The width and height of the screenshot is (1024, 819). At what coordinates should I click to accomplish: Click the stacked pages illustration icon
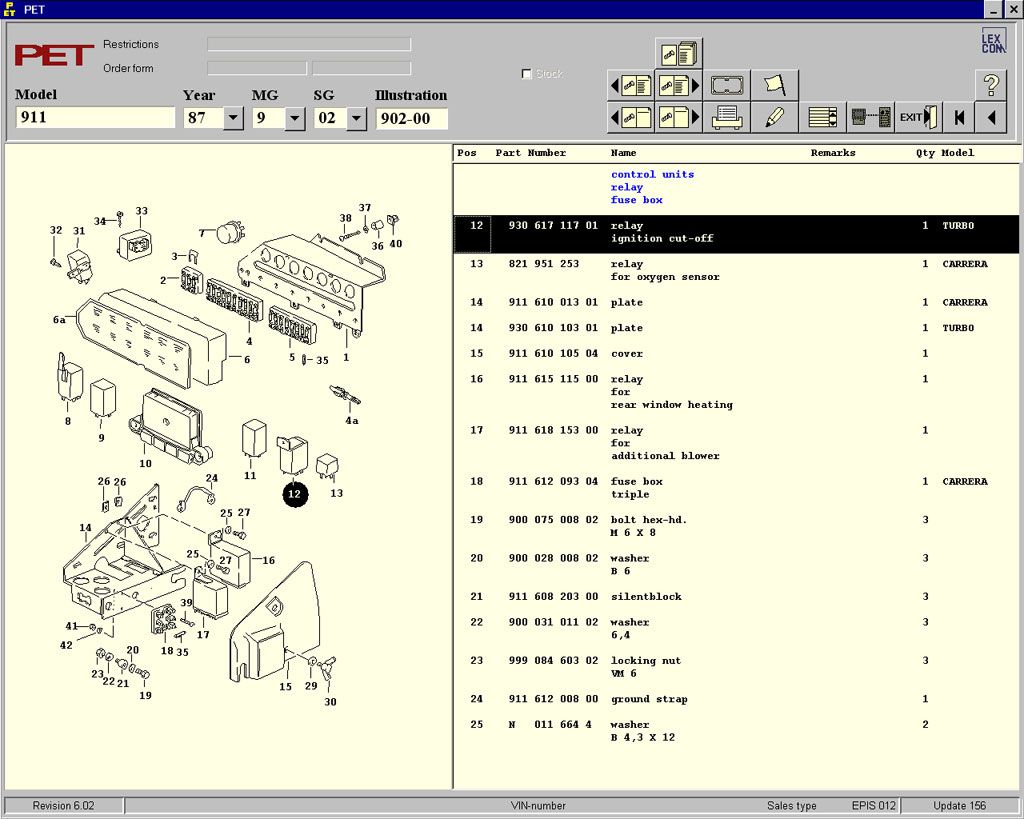coord(679,53)
